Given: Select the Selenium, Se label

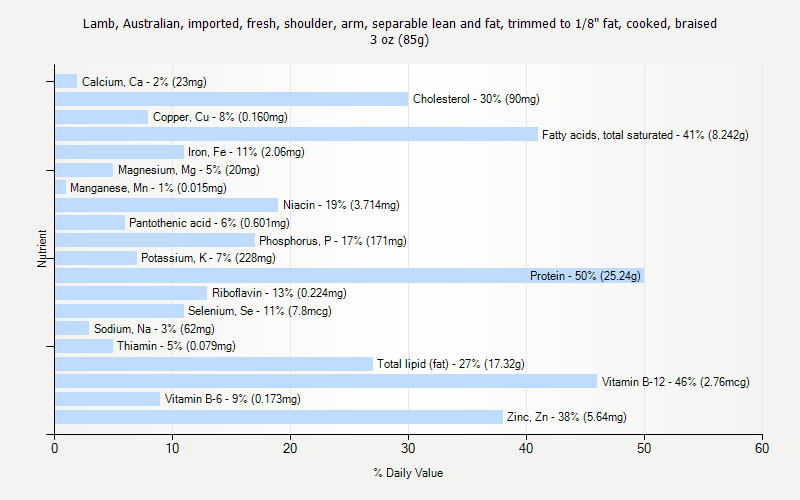Looking at the screenshot, I should coord(246,311).
